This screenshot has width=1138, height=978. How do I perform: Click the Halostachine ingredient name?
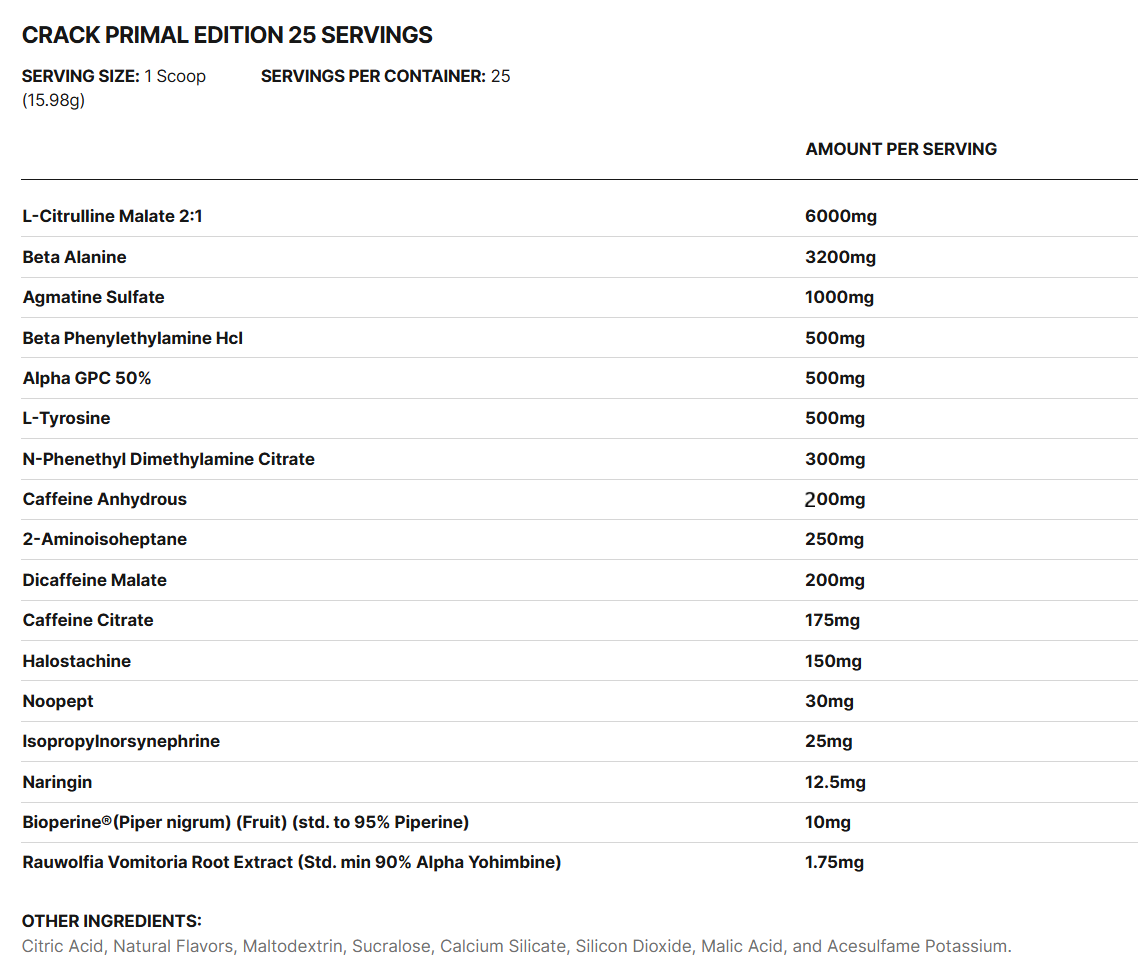[77, 661]
